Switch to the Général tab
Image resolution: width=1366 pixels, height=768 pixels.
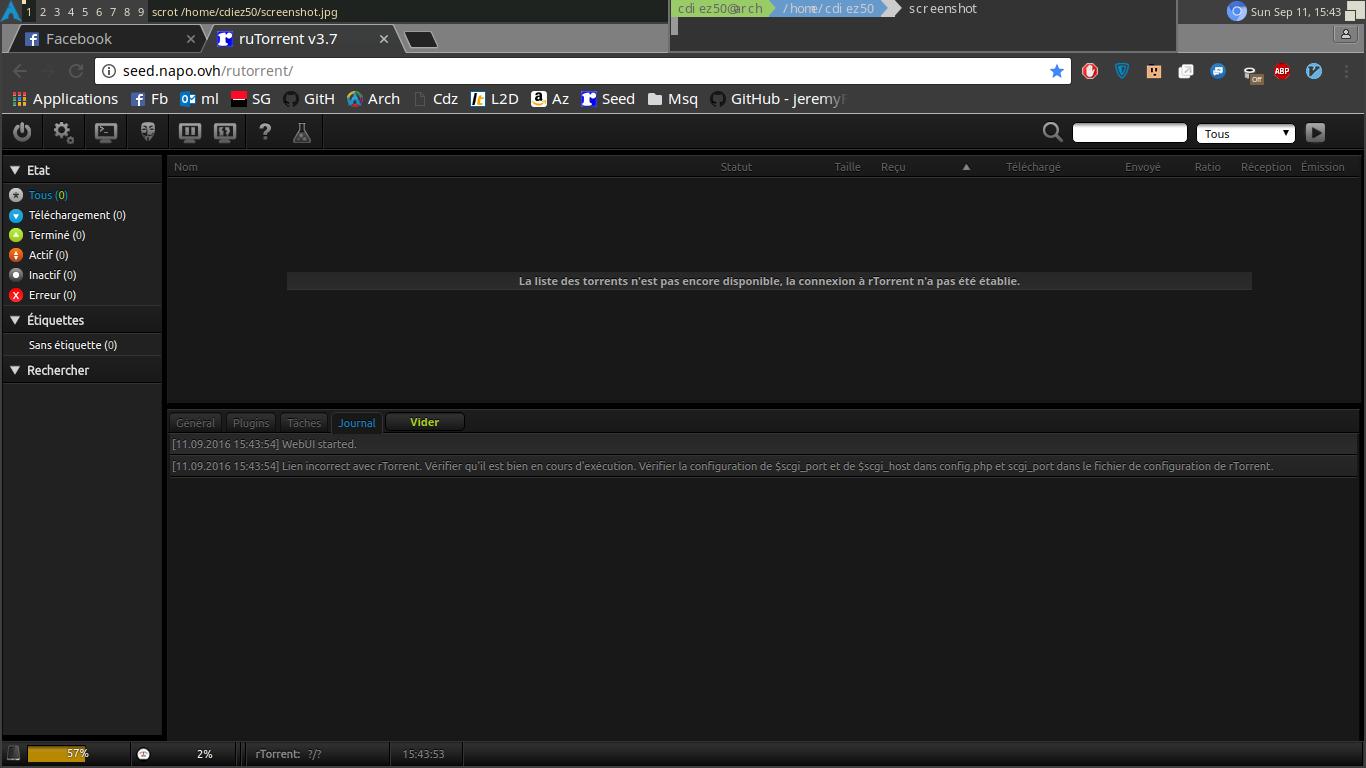pyautogui.click(x=195, y=423)
